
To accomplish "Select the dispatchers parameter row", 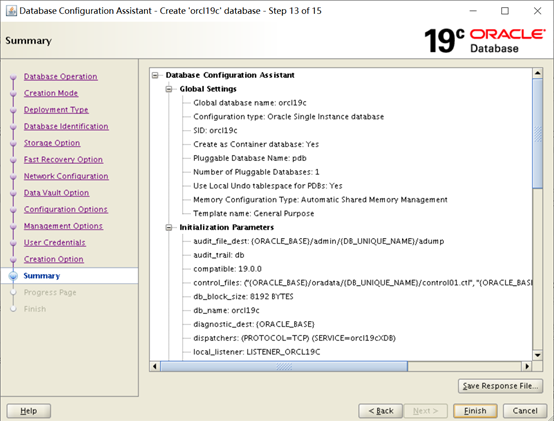I will click(294, 338).
